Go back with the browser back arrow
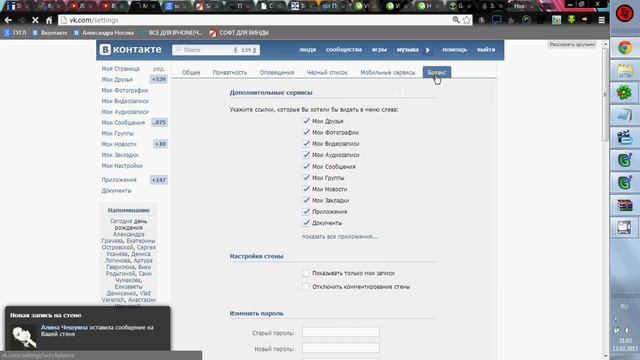Viewport: 640px width, 360px height. 8,20
